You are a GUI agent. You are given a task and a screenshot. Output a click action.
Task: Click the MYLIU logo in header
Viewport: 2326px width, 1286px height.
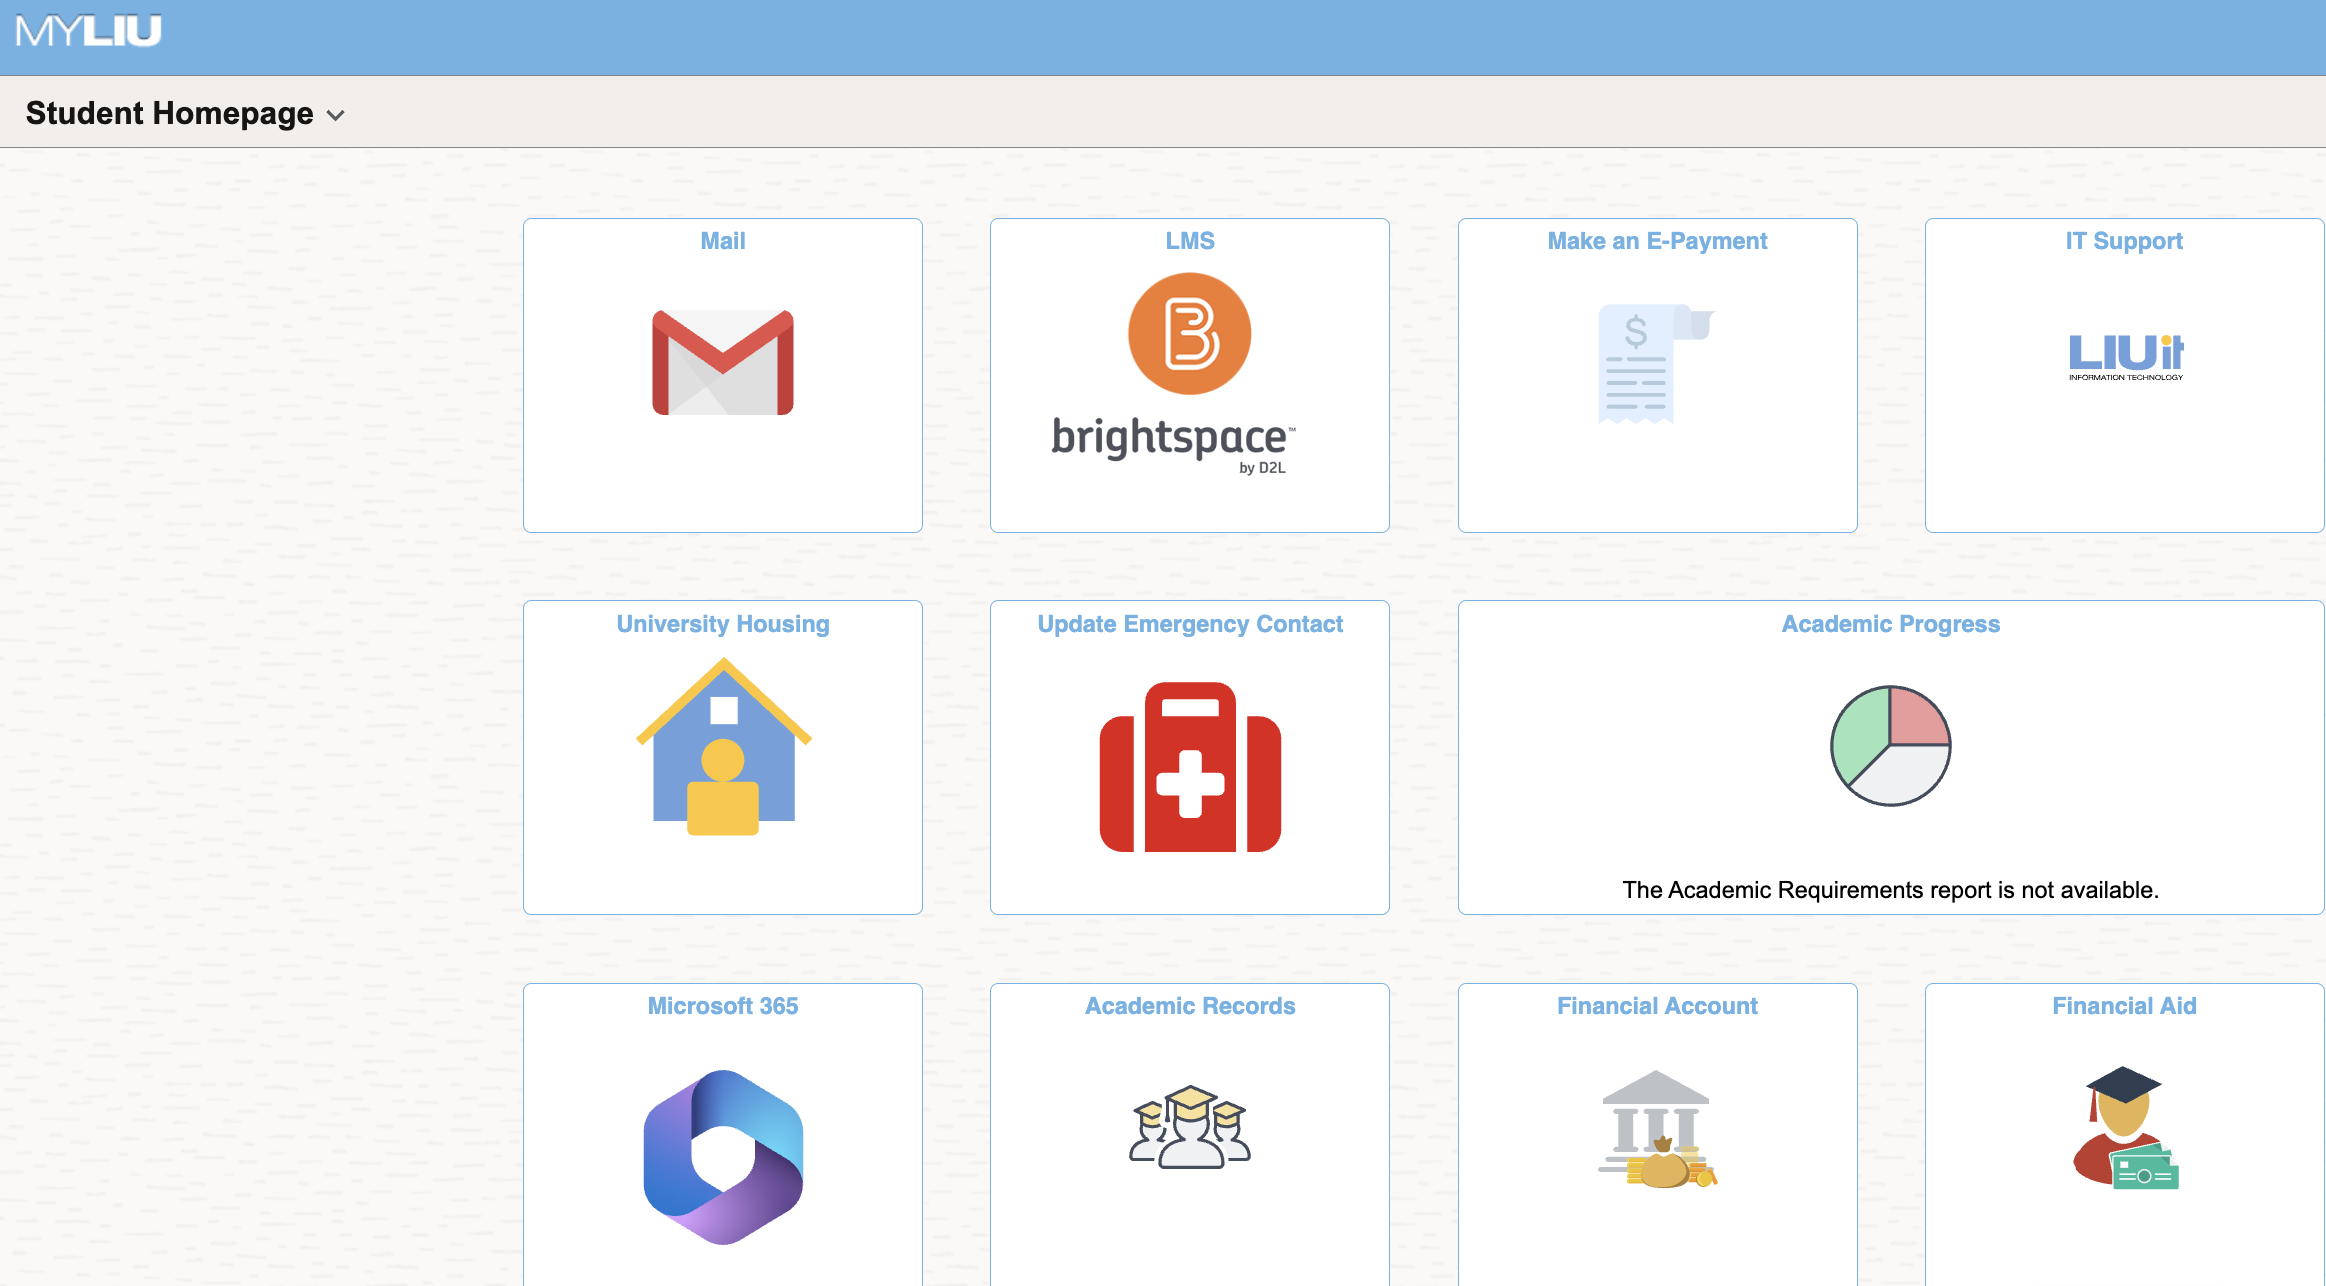click(x=88, y=31)
